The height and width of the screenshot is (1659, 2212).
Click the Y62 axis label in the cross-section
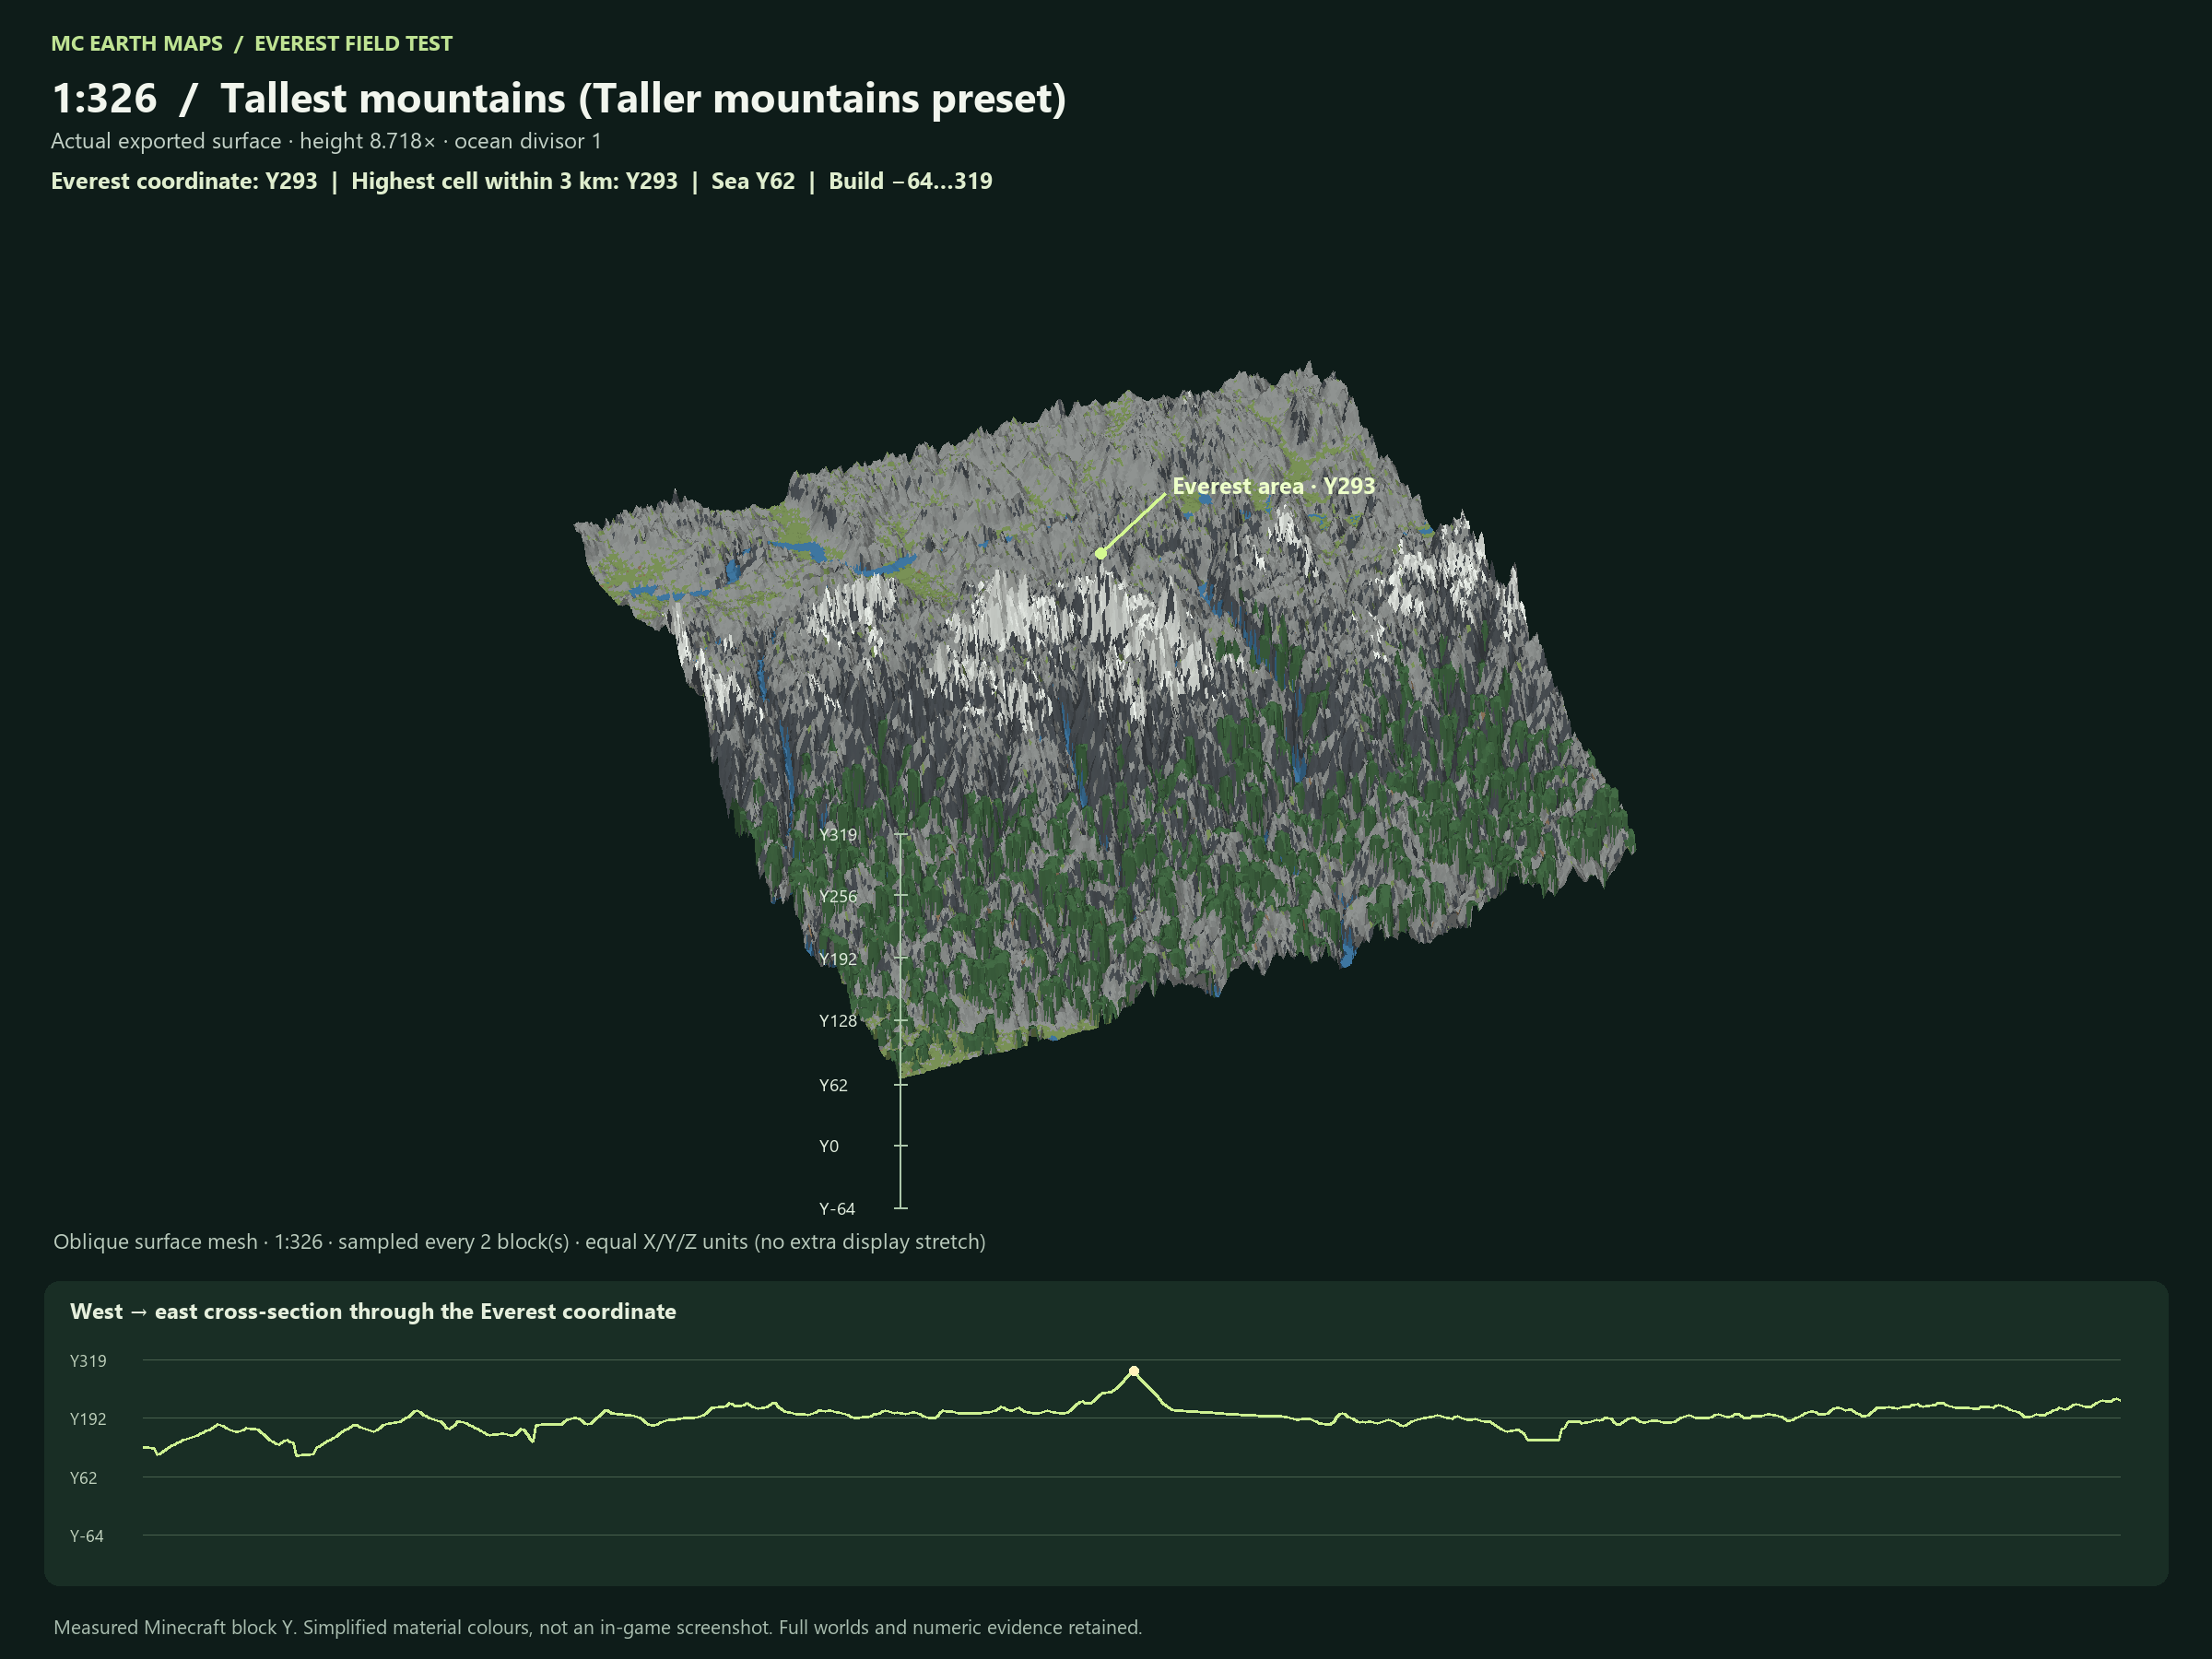click(83, 1478)
